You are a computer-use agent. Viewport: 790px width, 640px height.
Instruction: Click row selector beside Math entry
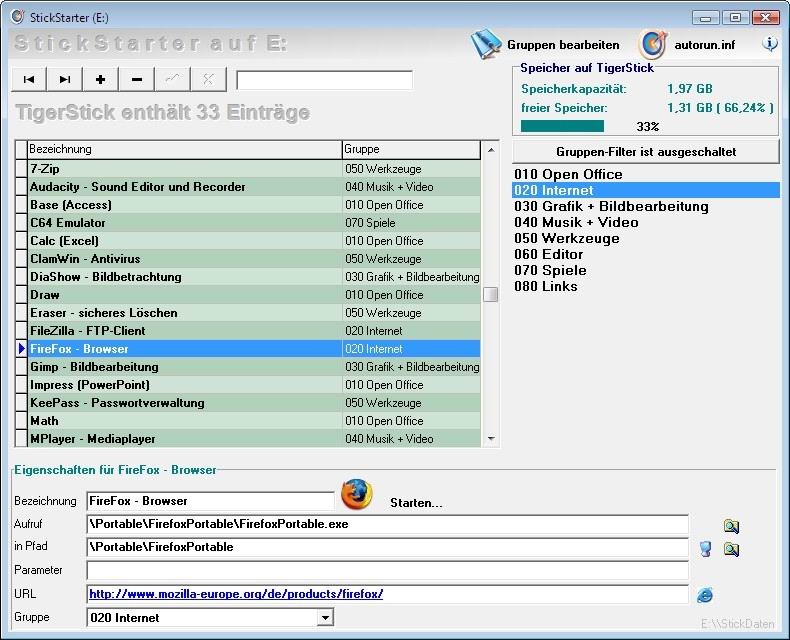coord(21,421)
